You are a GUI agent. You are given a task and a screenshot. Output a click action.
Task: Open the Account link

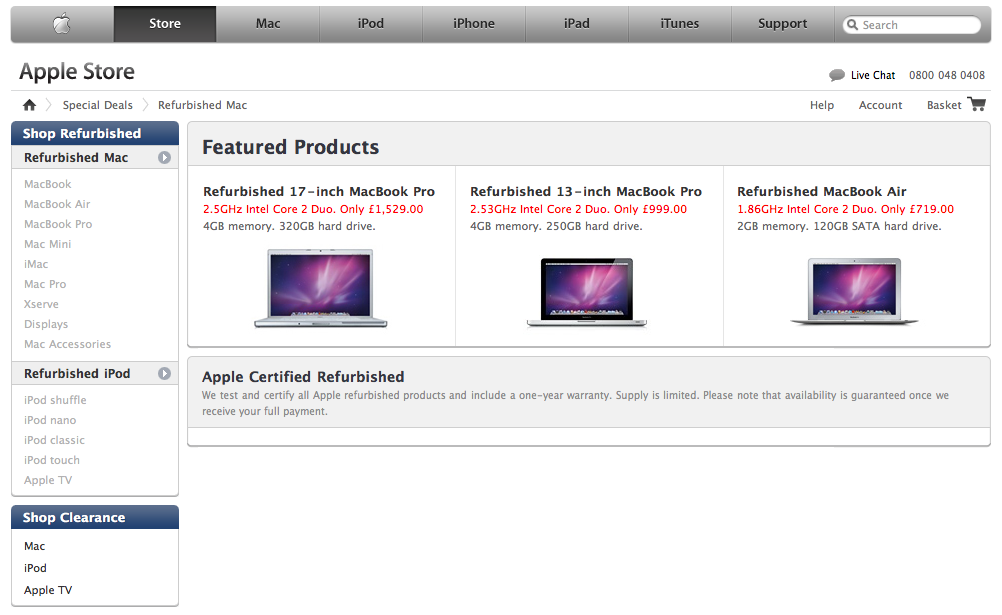(880, 105)
